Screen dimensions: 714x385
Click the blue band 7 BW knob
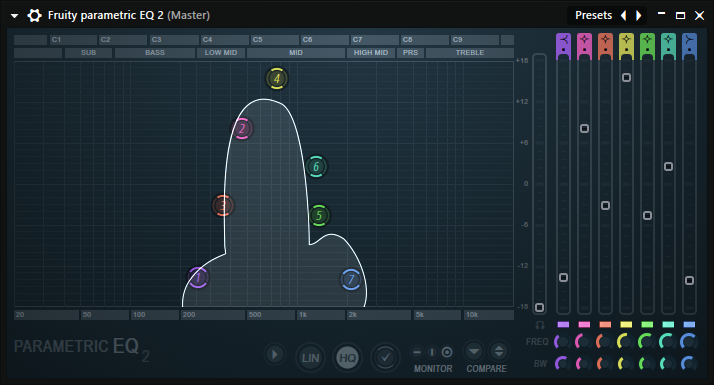688,363
